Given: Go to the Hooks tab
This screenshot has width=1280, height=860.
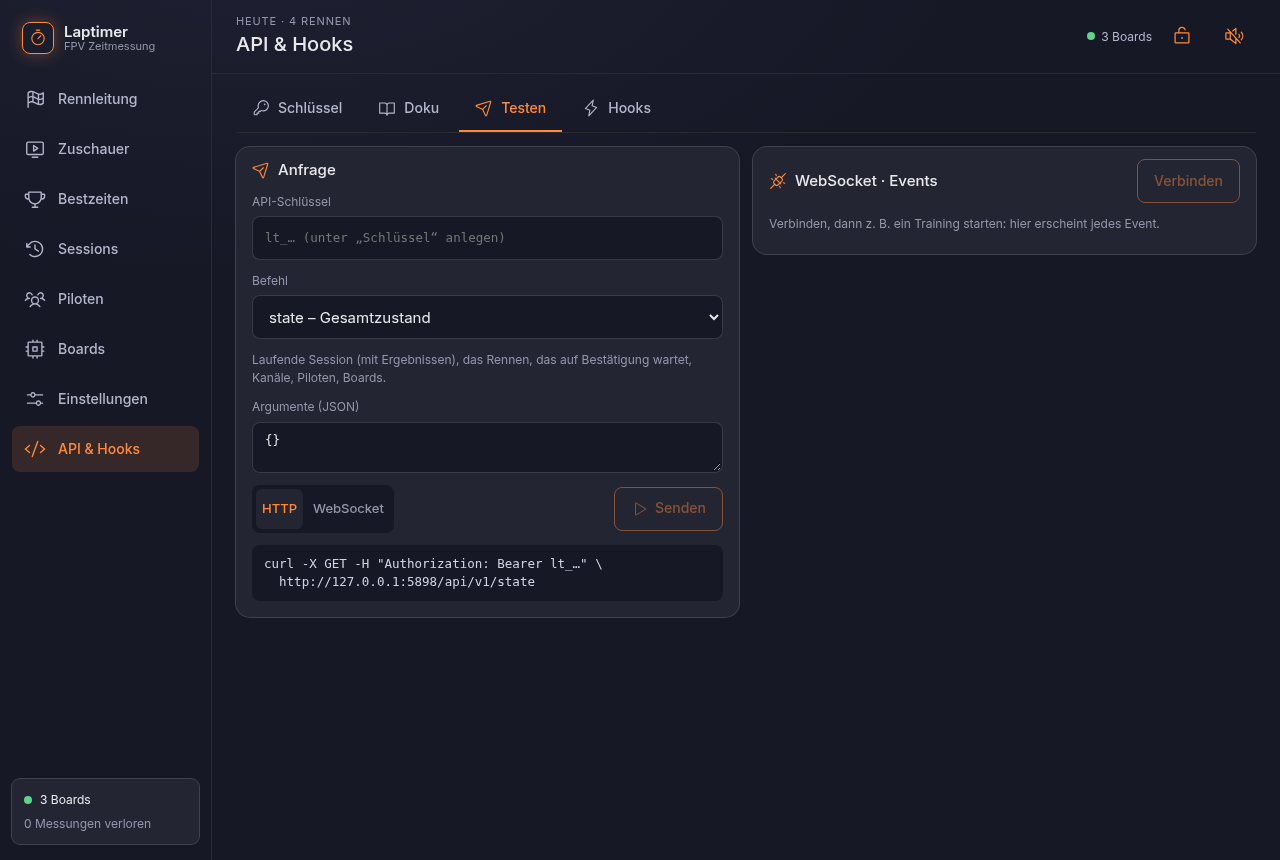Looking at the screenshot, I should tap(616, 108).
